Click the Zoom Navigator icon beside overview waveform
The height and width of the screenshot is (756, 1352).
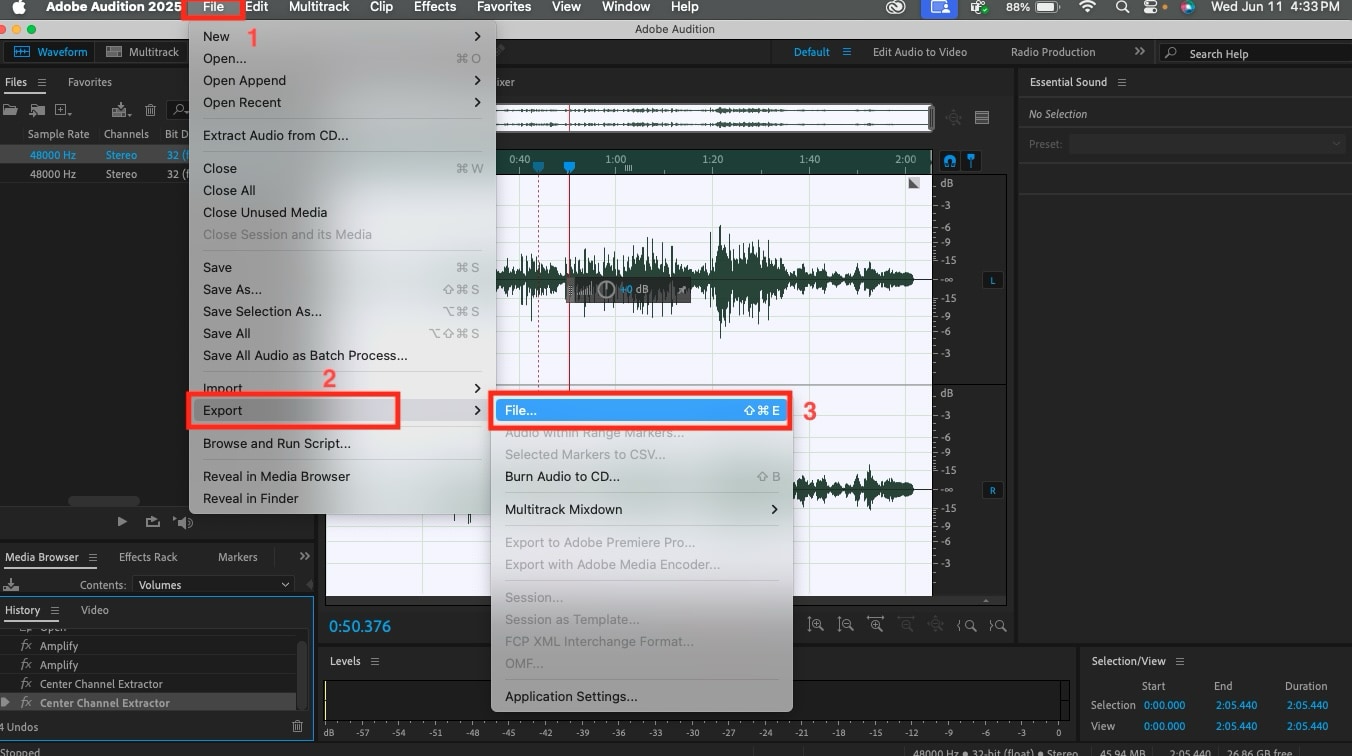[x=953, y=117]
